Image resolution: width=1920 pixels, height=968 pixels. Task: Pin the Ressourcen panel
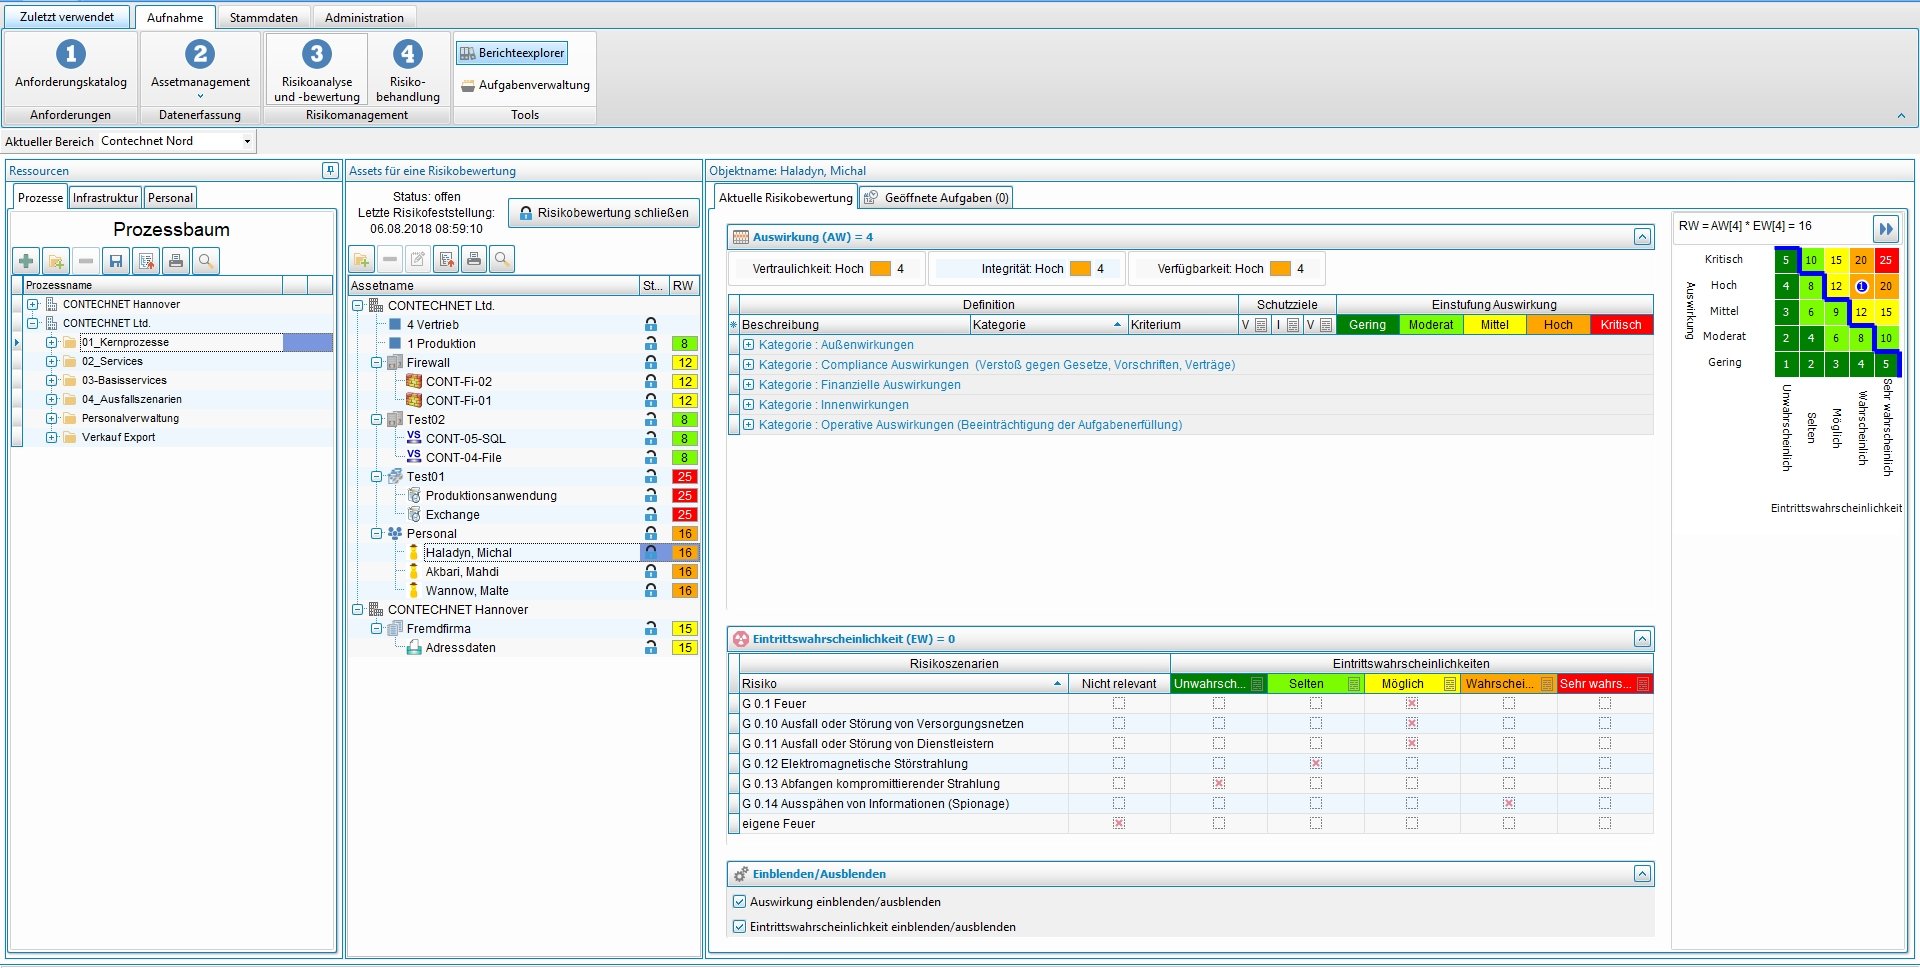point(329,171)
